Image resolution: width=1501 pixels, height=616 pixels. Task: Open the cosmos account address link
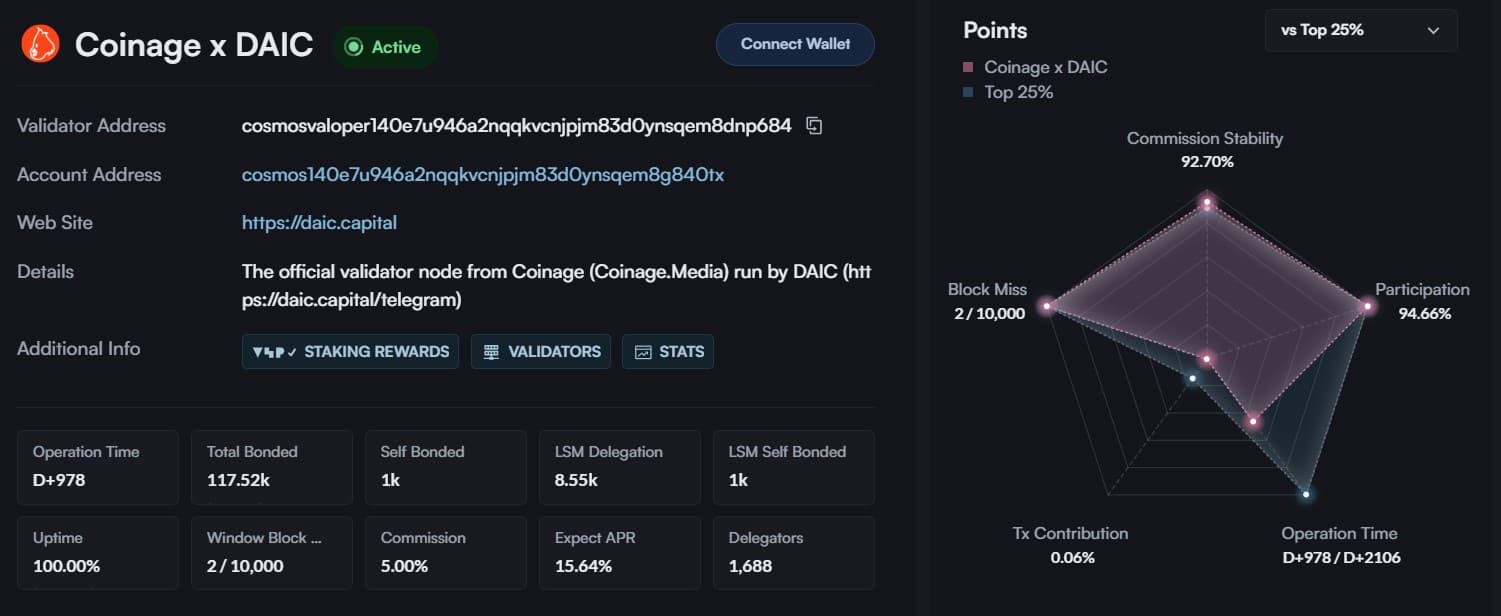pyautogui.click(x=482, y=175)
